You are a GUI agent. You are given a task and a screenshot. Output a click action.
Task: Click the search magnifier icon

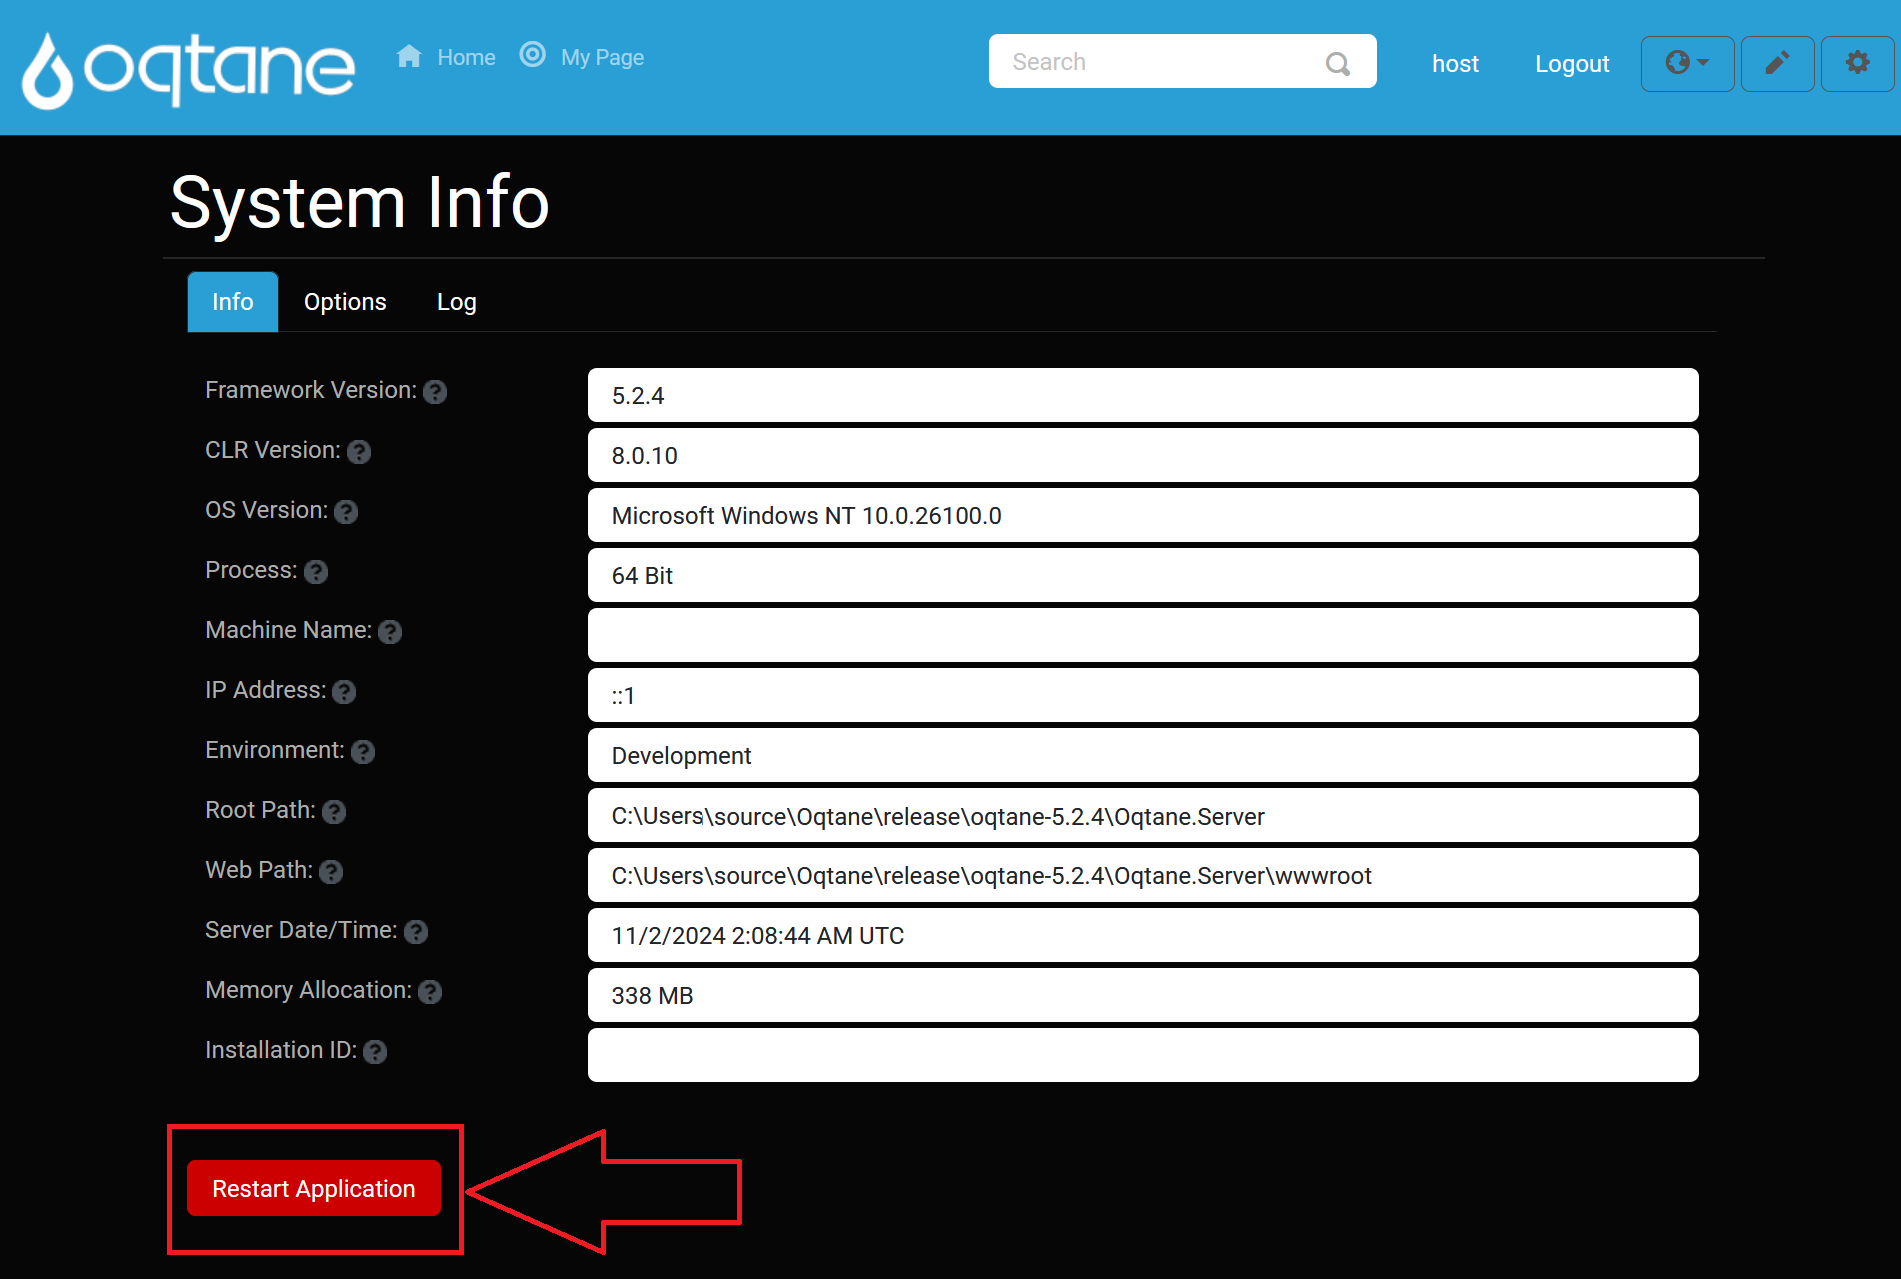(1337, 63)
